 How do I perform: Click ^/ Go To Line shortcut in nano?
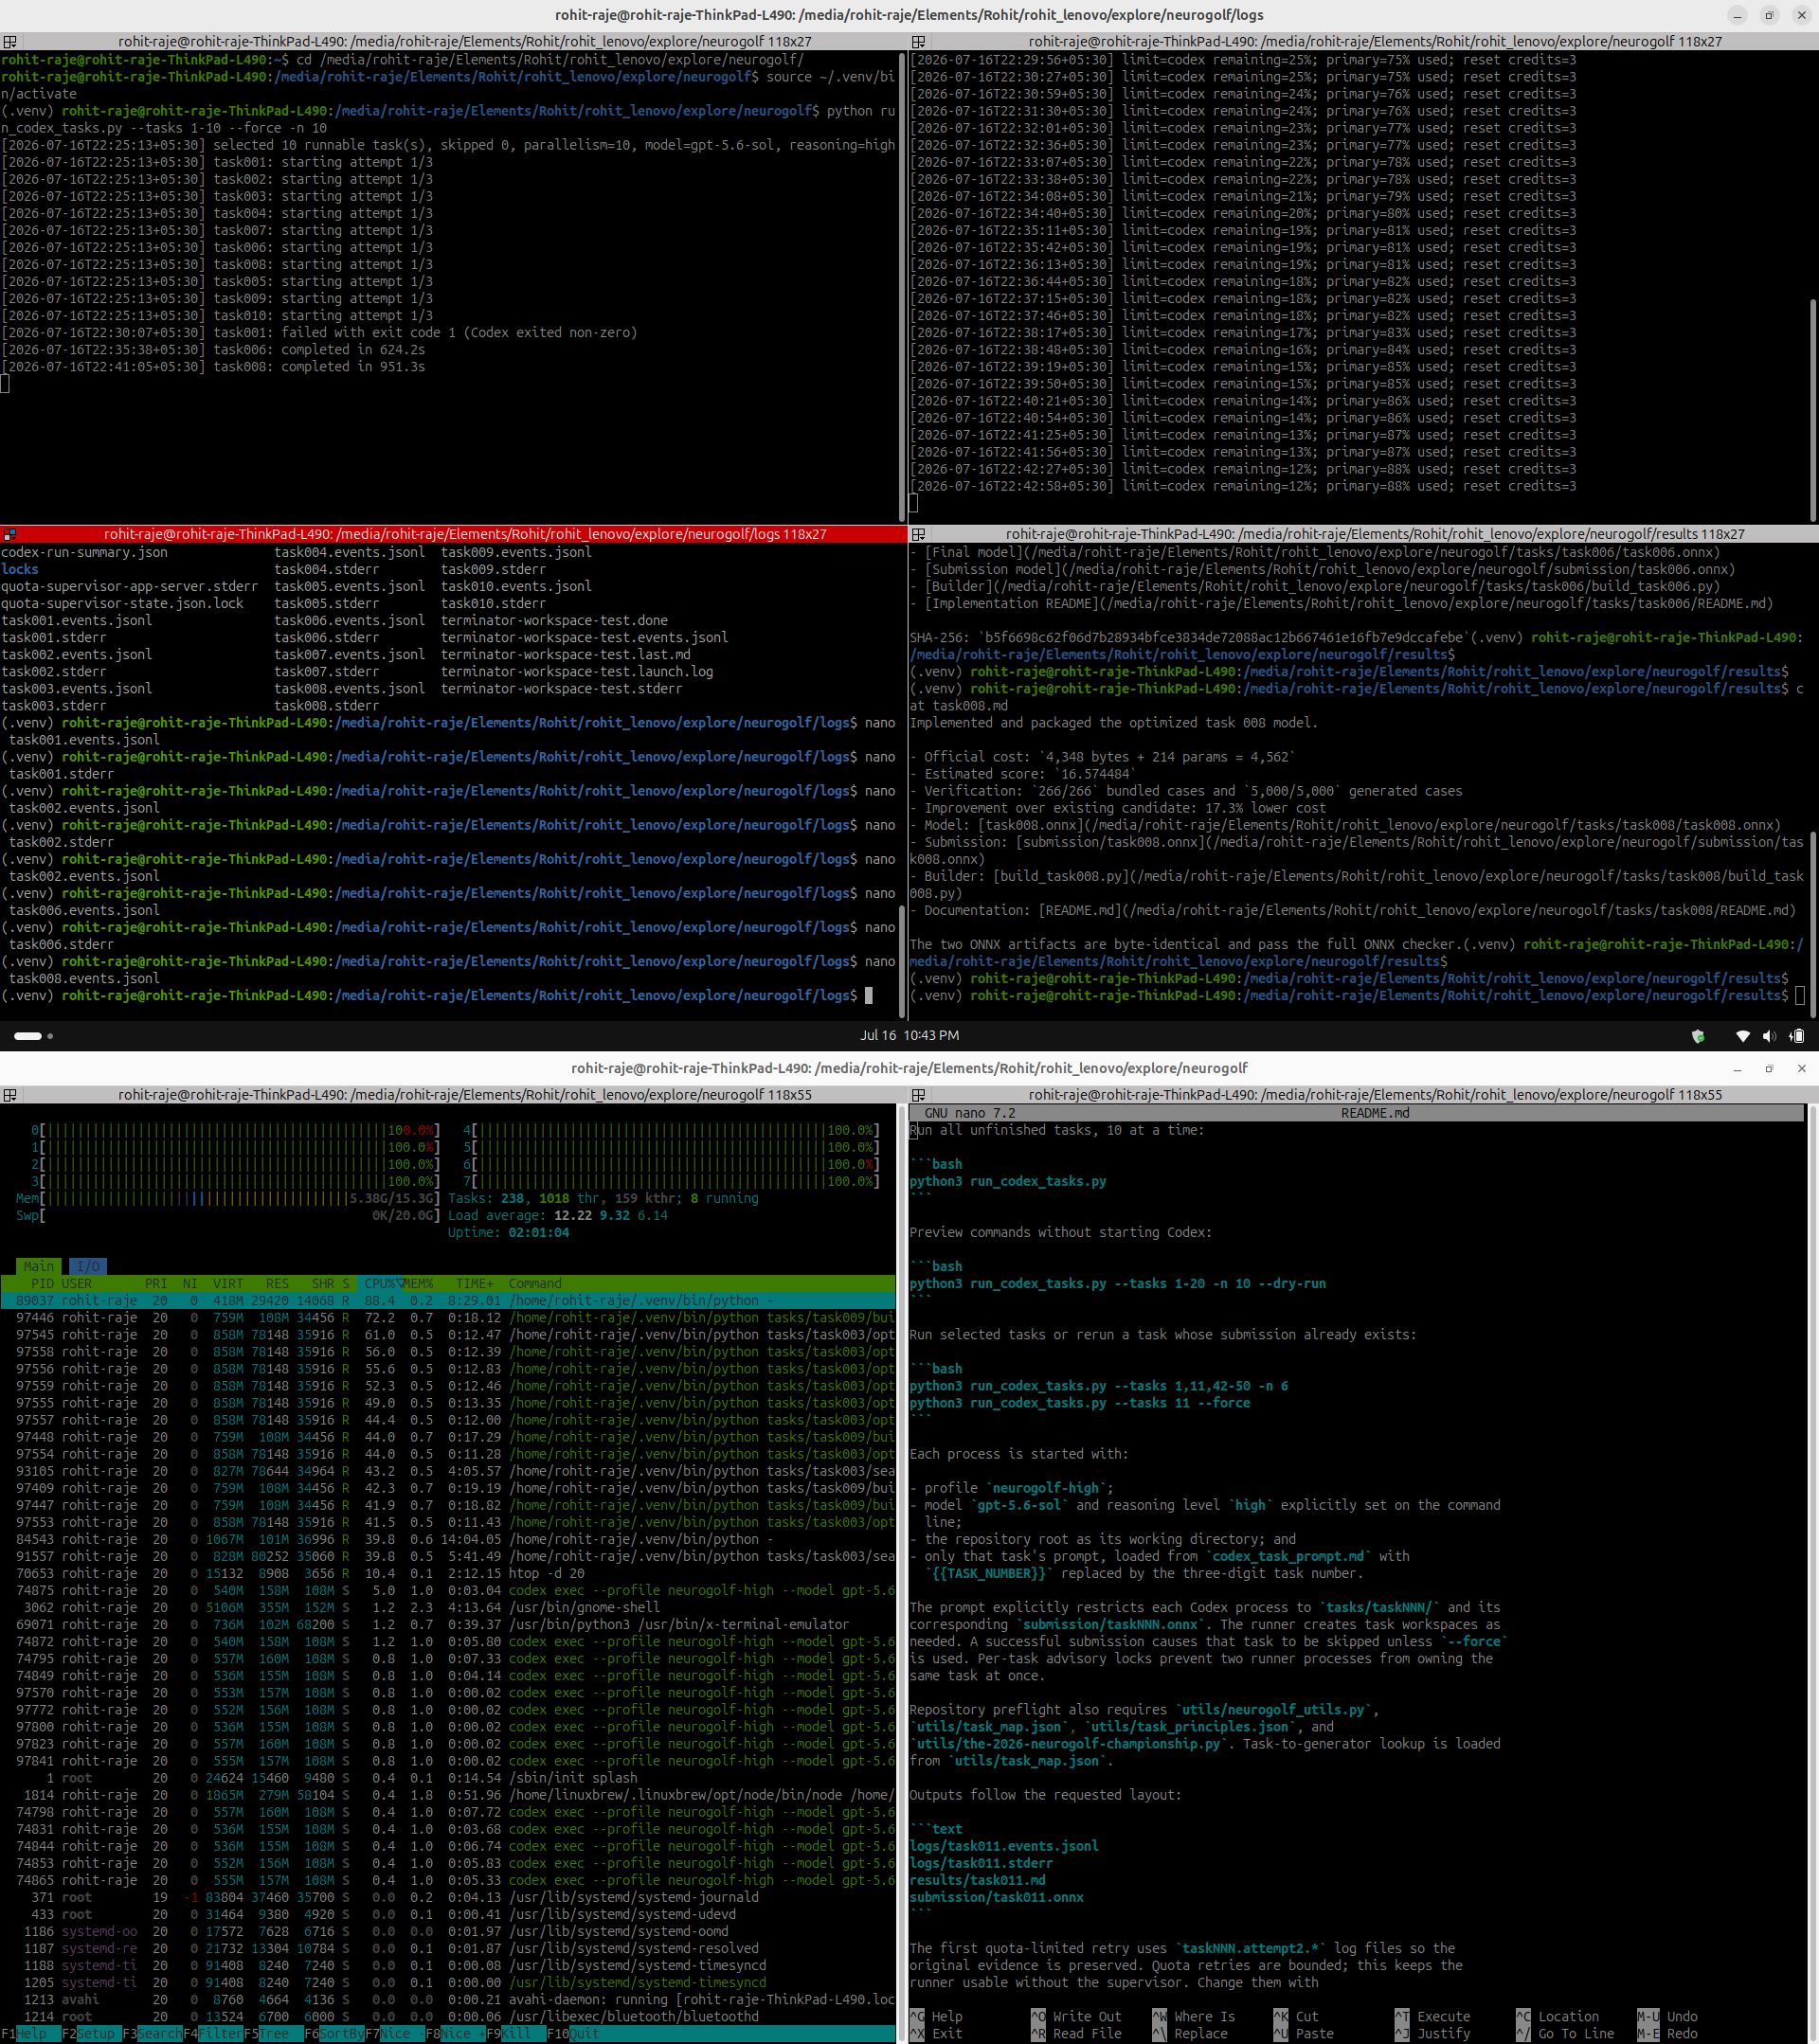tap(1565, 2034)
